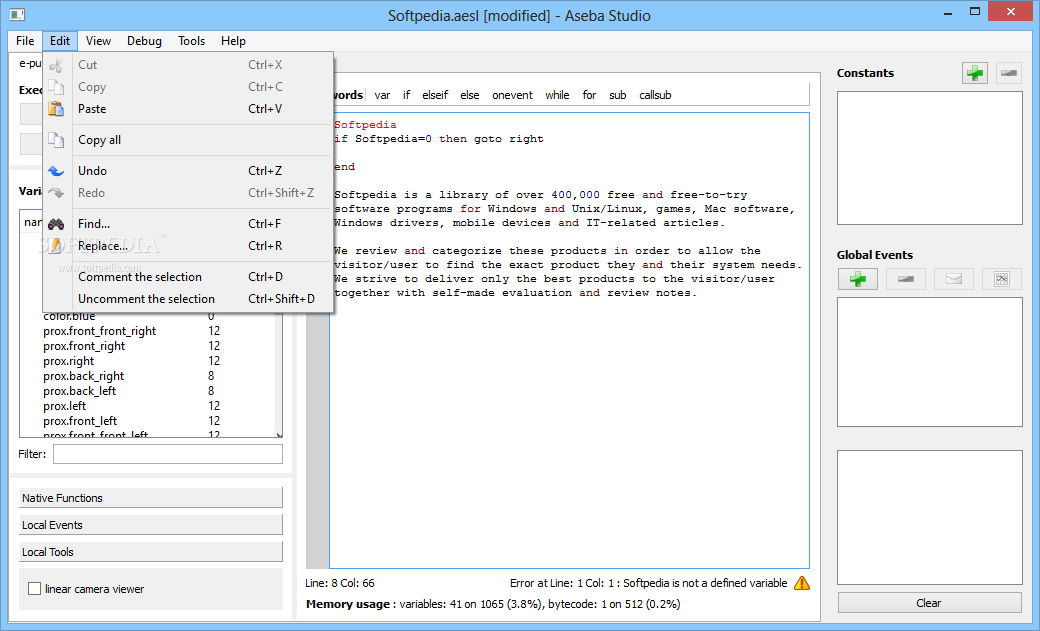Insert the 'sub' keyword button
This screenshot has height=631, width=1040.
[x=618, y=95]
